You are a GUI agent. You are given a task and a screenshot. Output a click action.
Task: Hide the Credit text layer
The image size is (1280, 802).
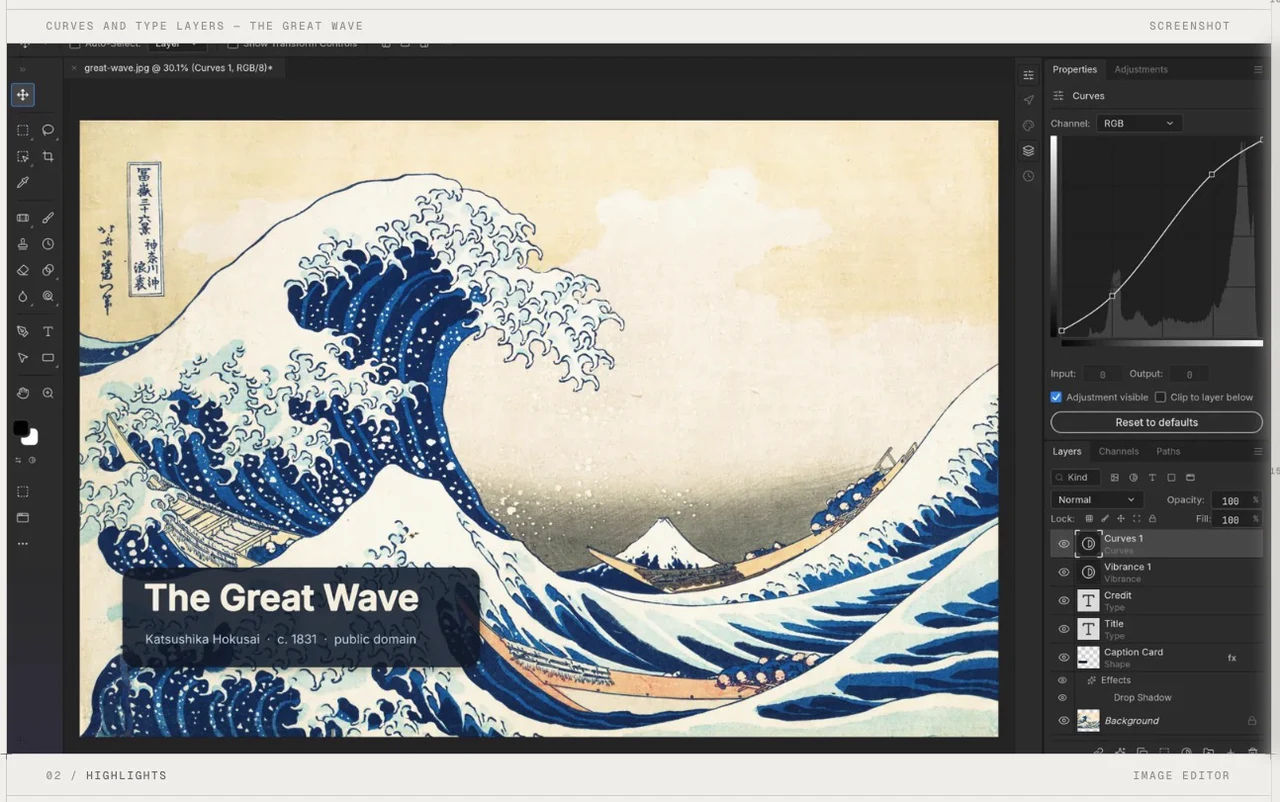pyautogui.click(x=1064, y=601)
